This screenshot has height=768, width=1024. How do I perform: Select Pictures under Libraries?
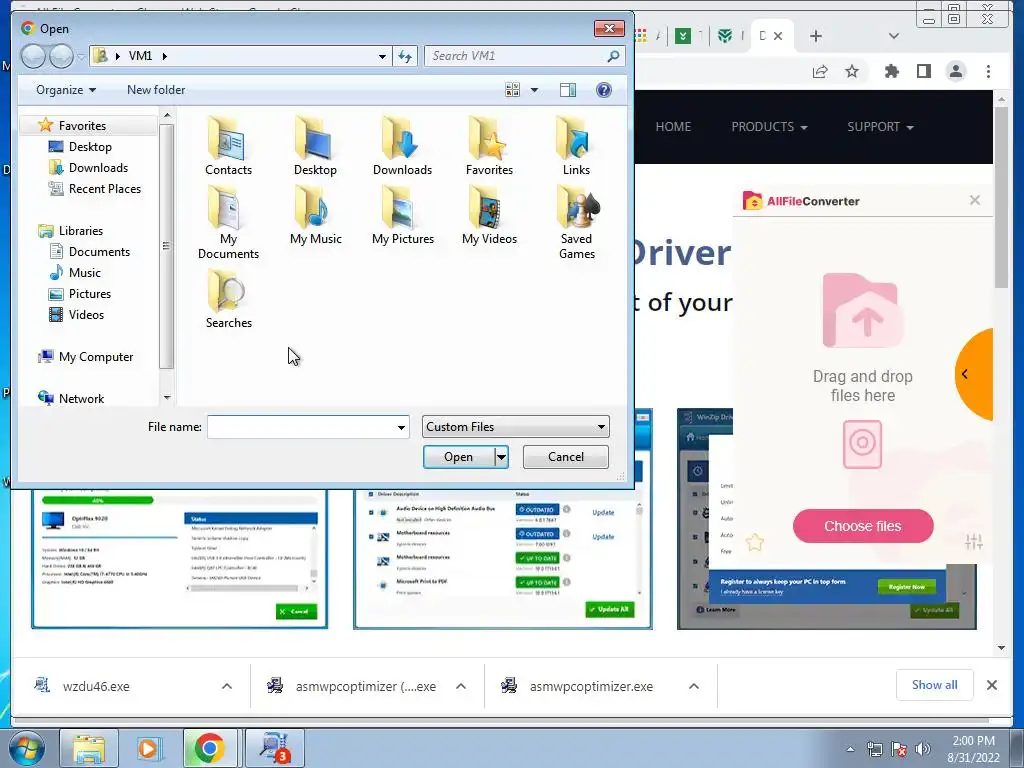(89, 294)
